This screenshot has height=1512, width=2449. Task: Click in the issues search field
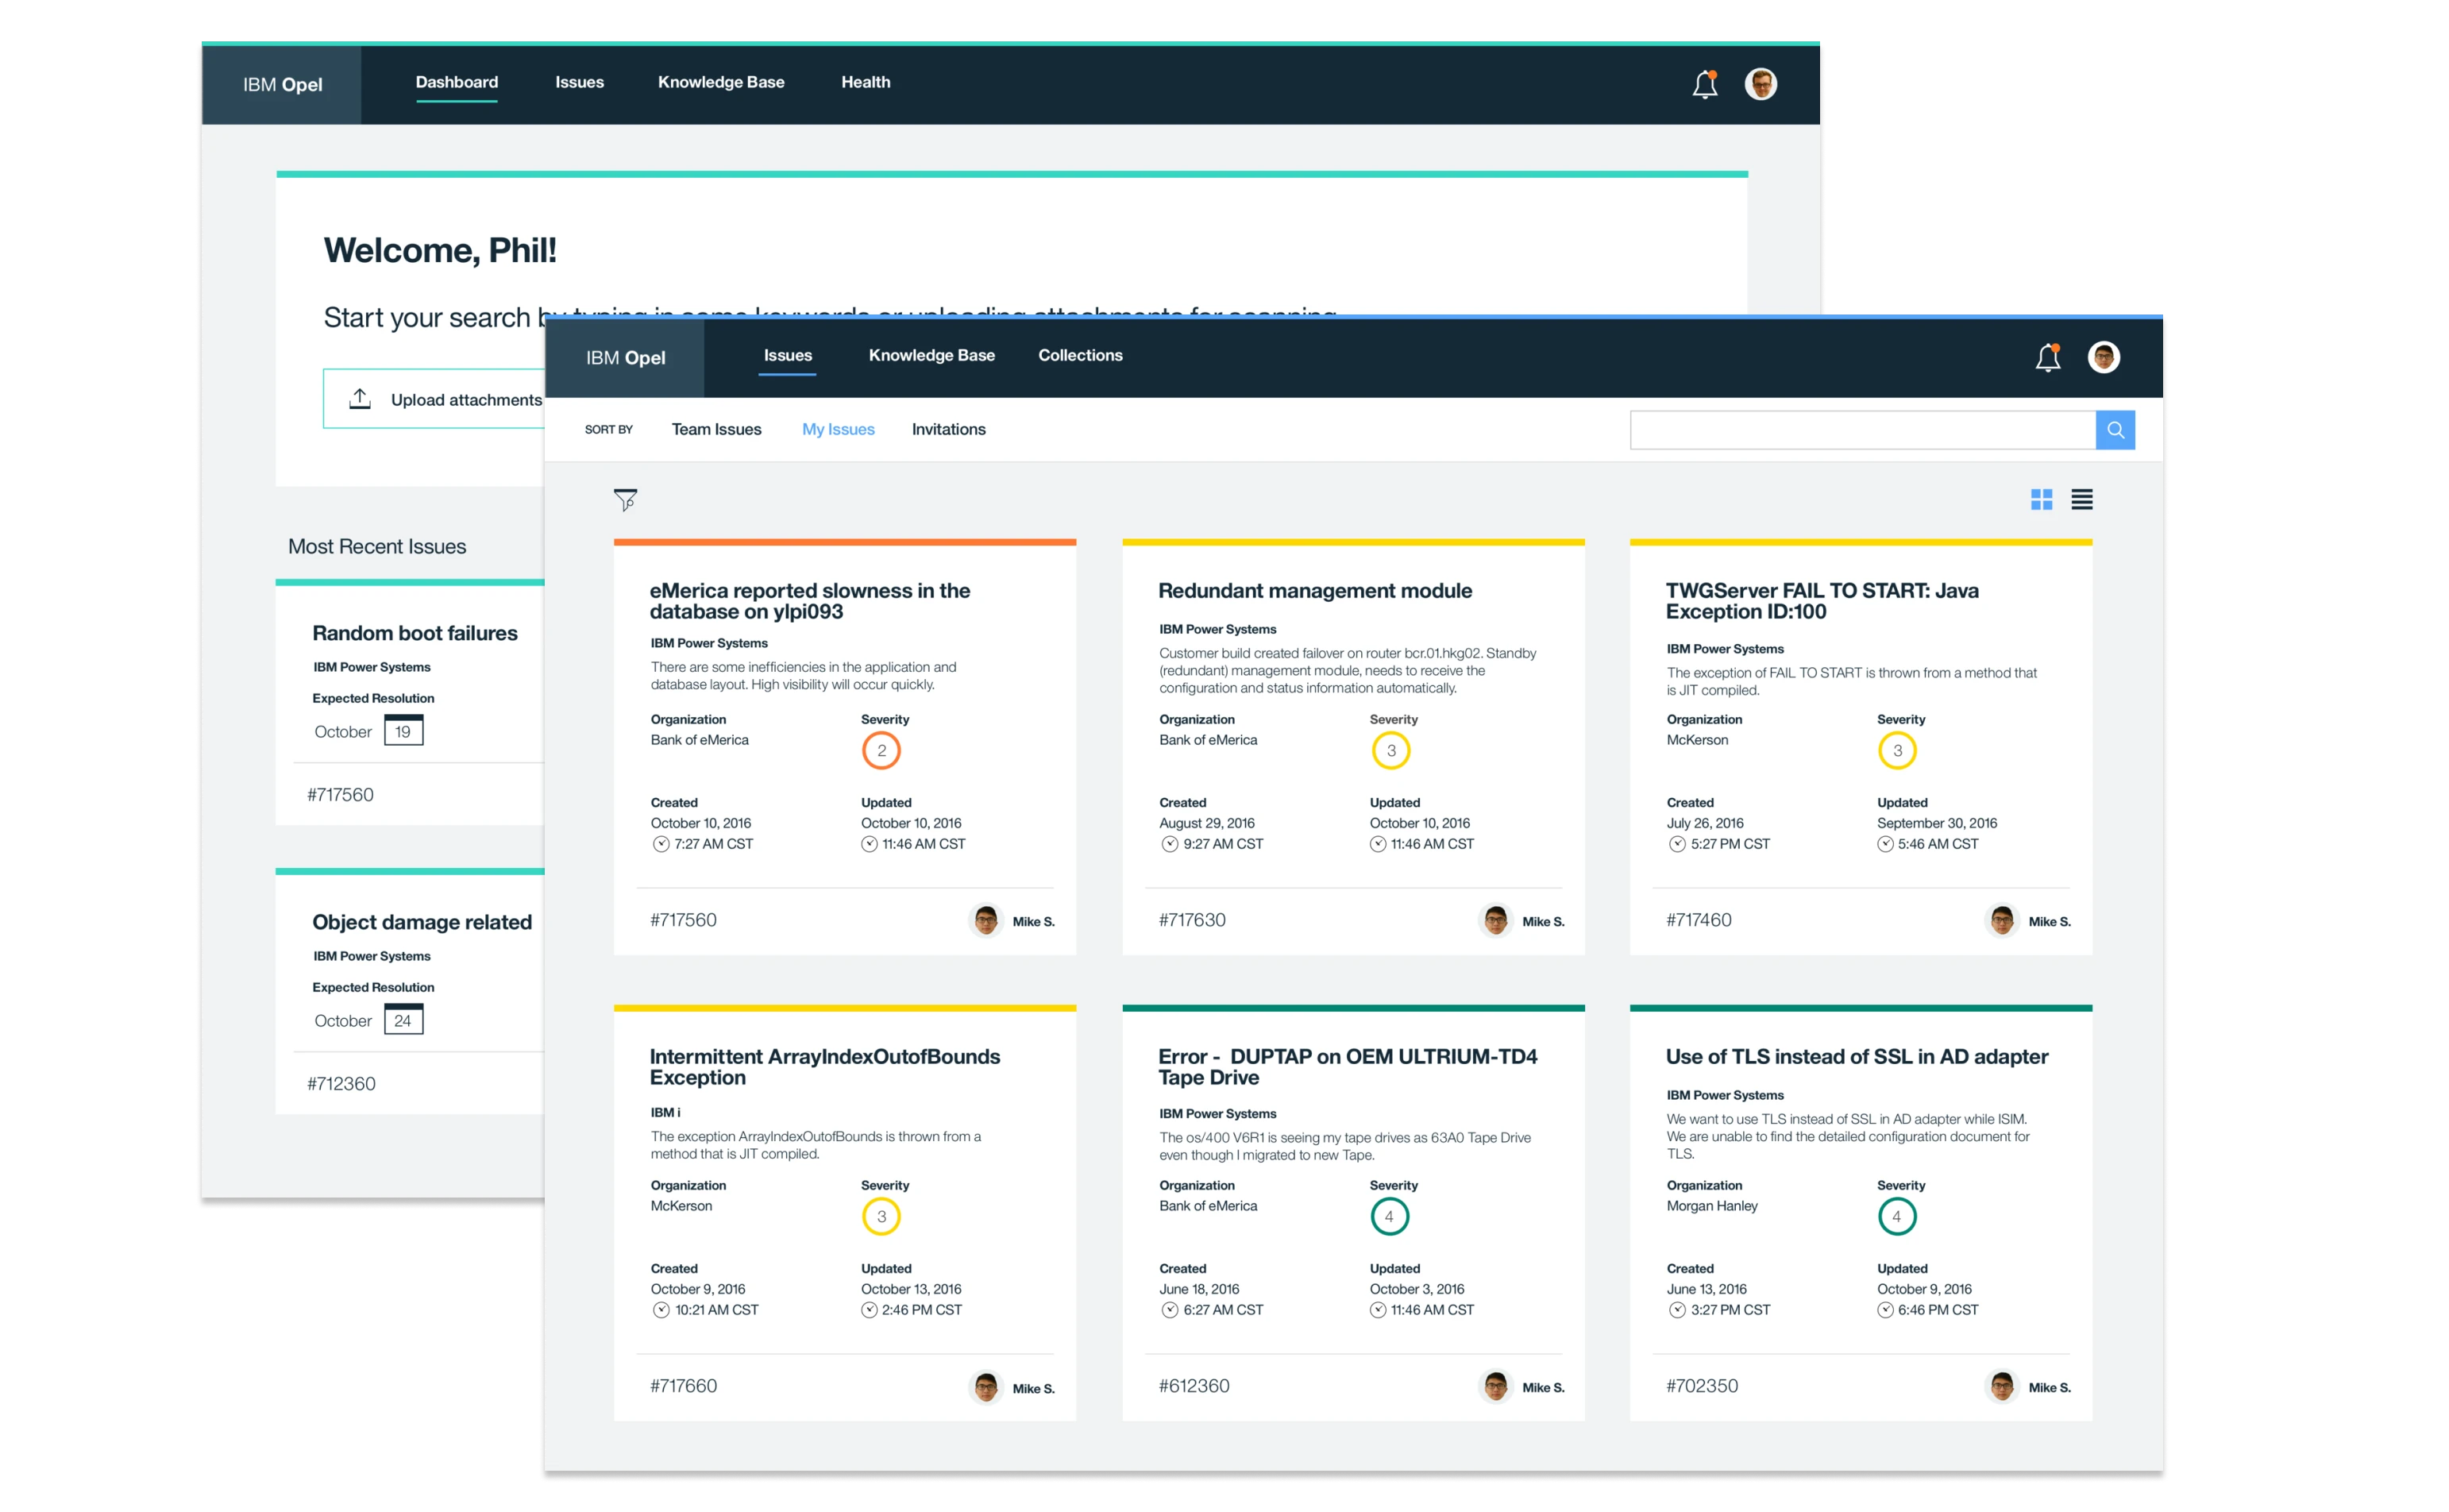pos(1862,430)
